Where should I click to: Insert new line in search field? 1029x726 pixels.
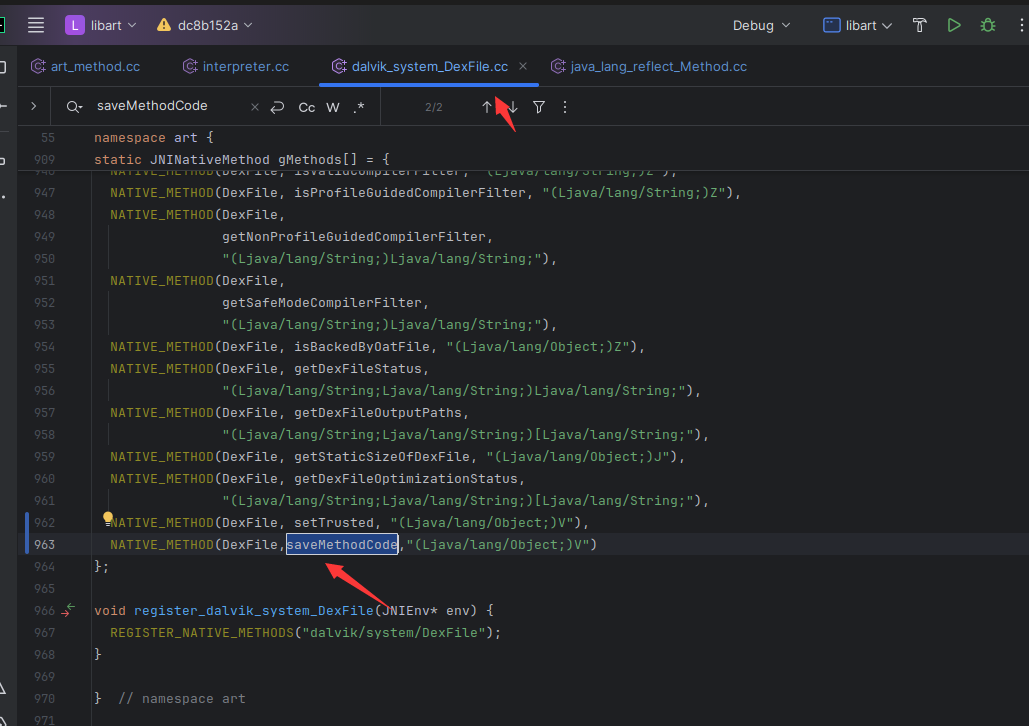pyautogui.click(x=277, y=107)
